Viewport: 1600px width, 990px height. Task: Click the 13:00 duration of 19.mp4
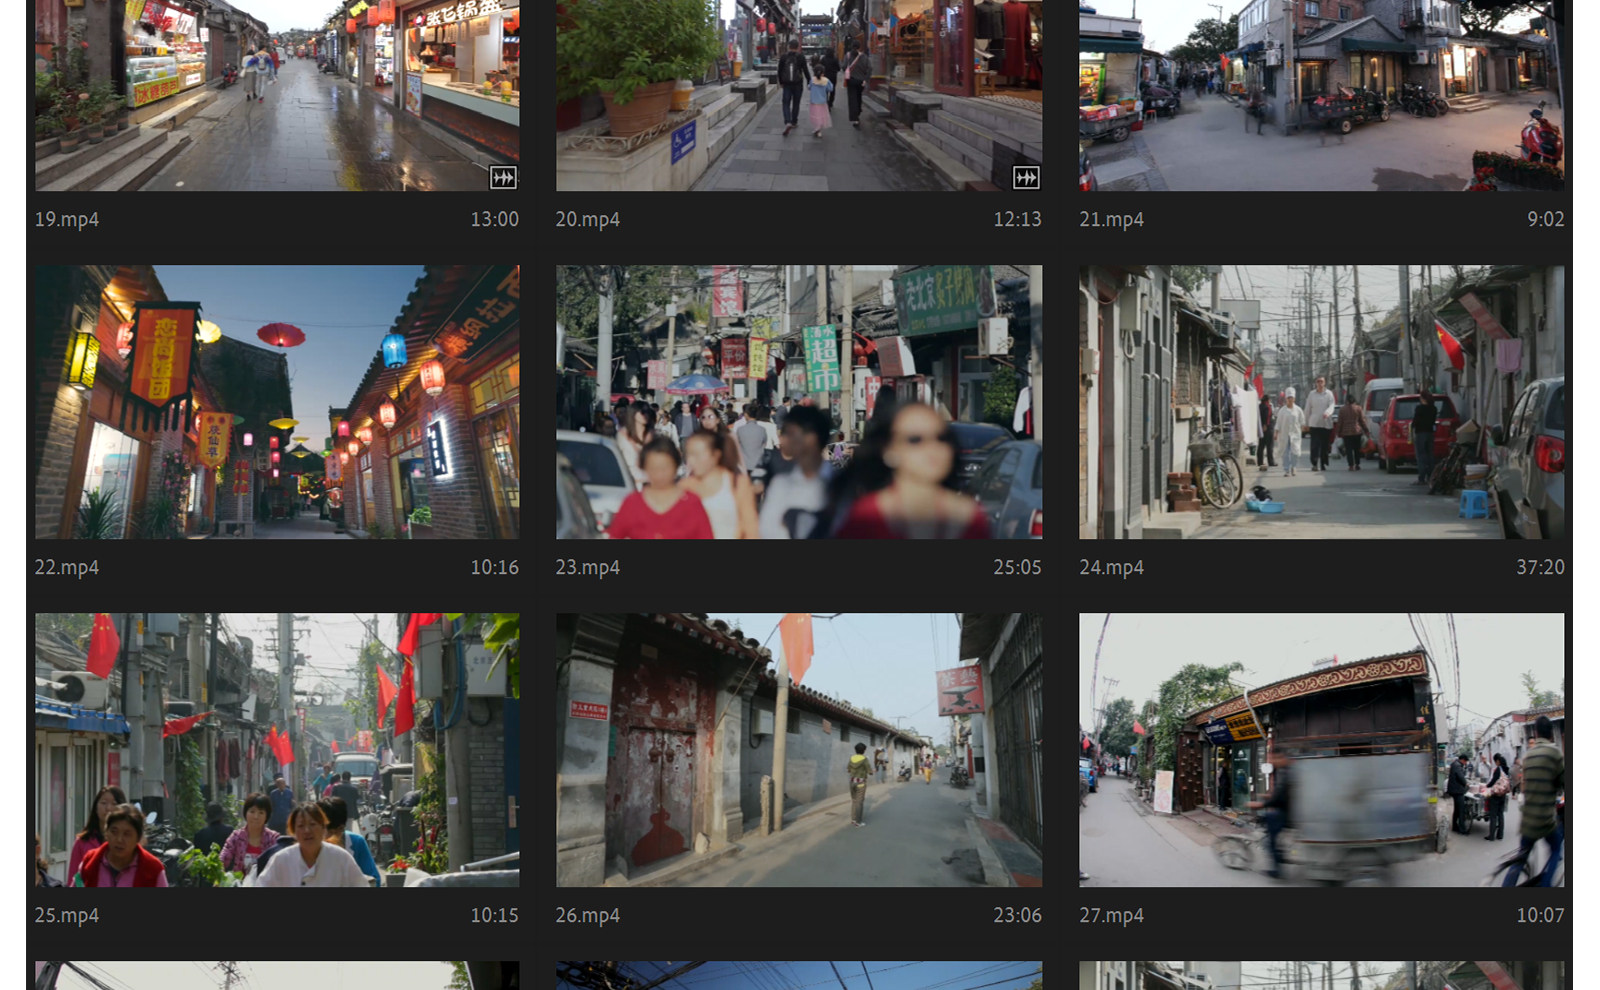[495, 219]
